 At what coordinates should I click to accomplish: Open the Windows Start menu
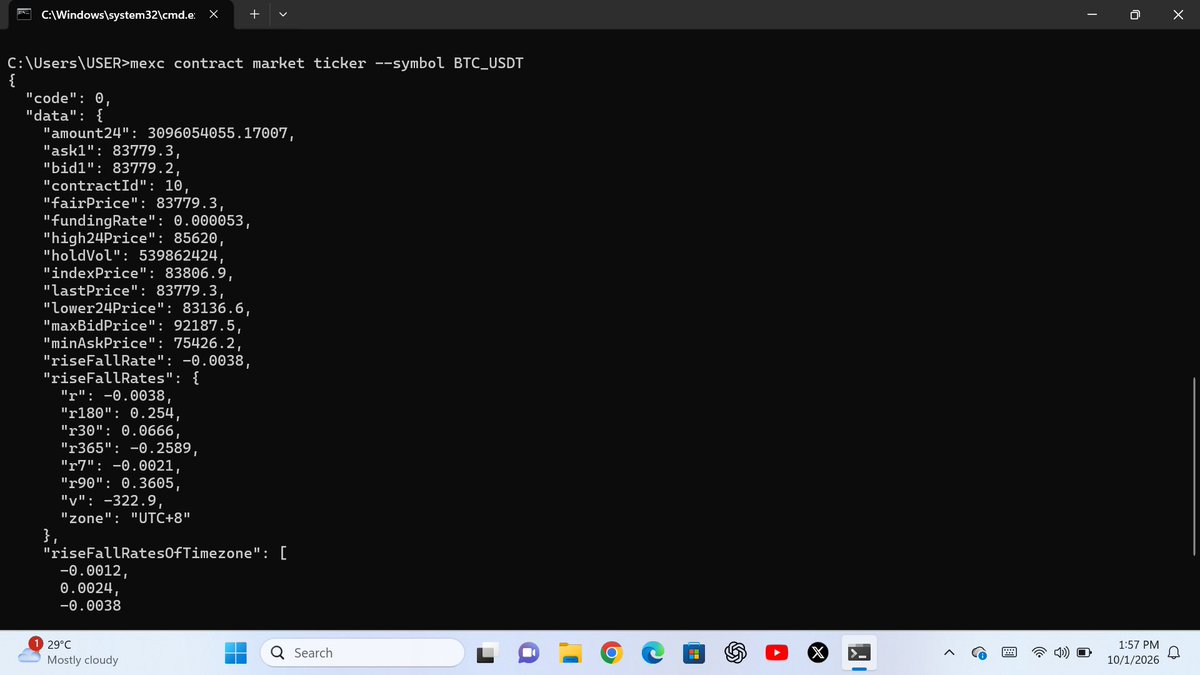tap(236, 653)
